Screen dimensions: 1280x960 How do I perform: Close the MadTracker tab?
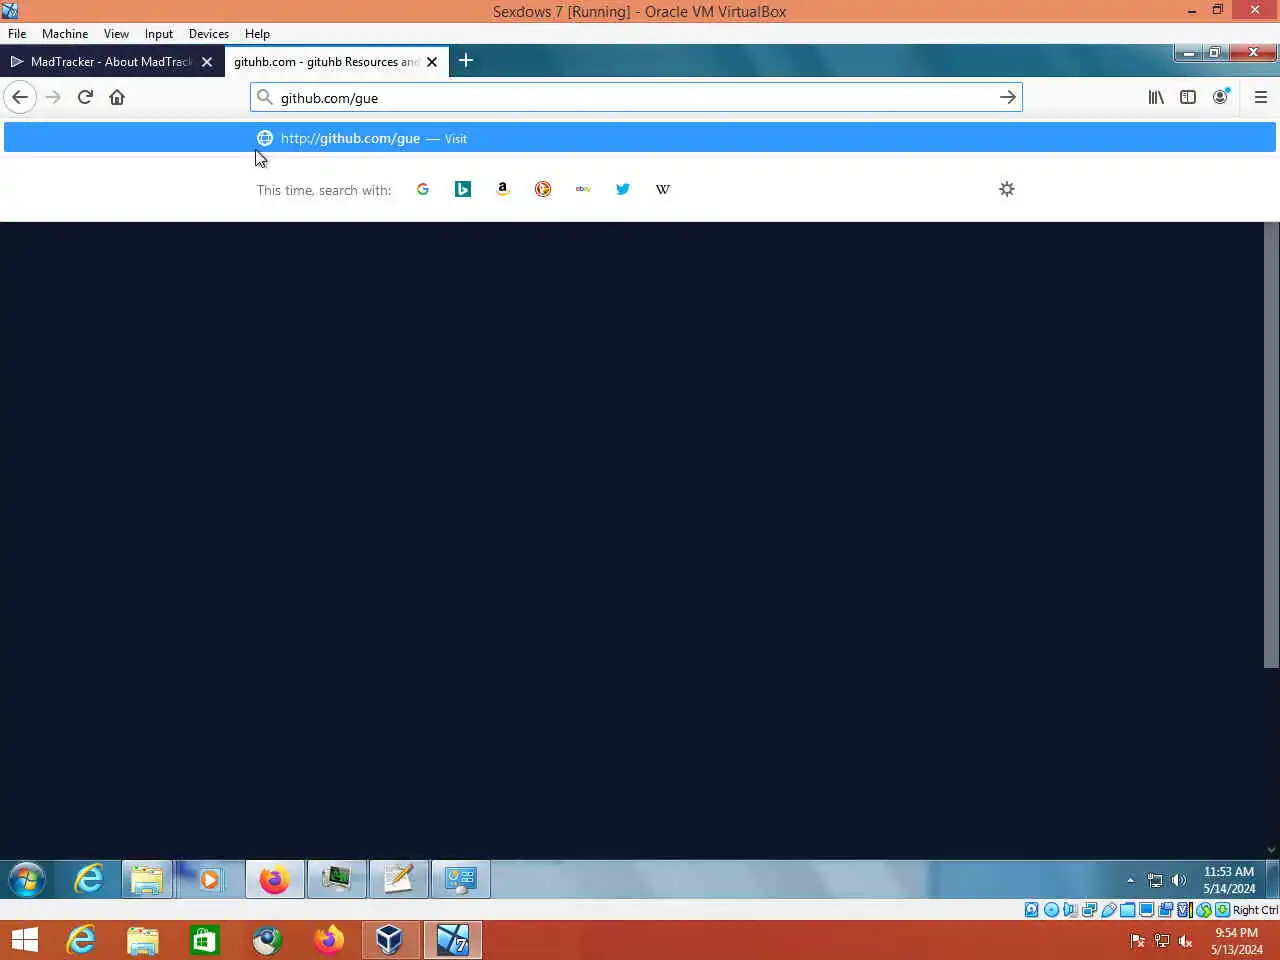coord(207,62)
